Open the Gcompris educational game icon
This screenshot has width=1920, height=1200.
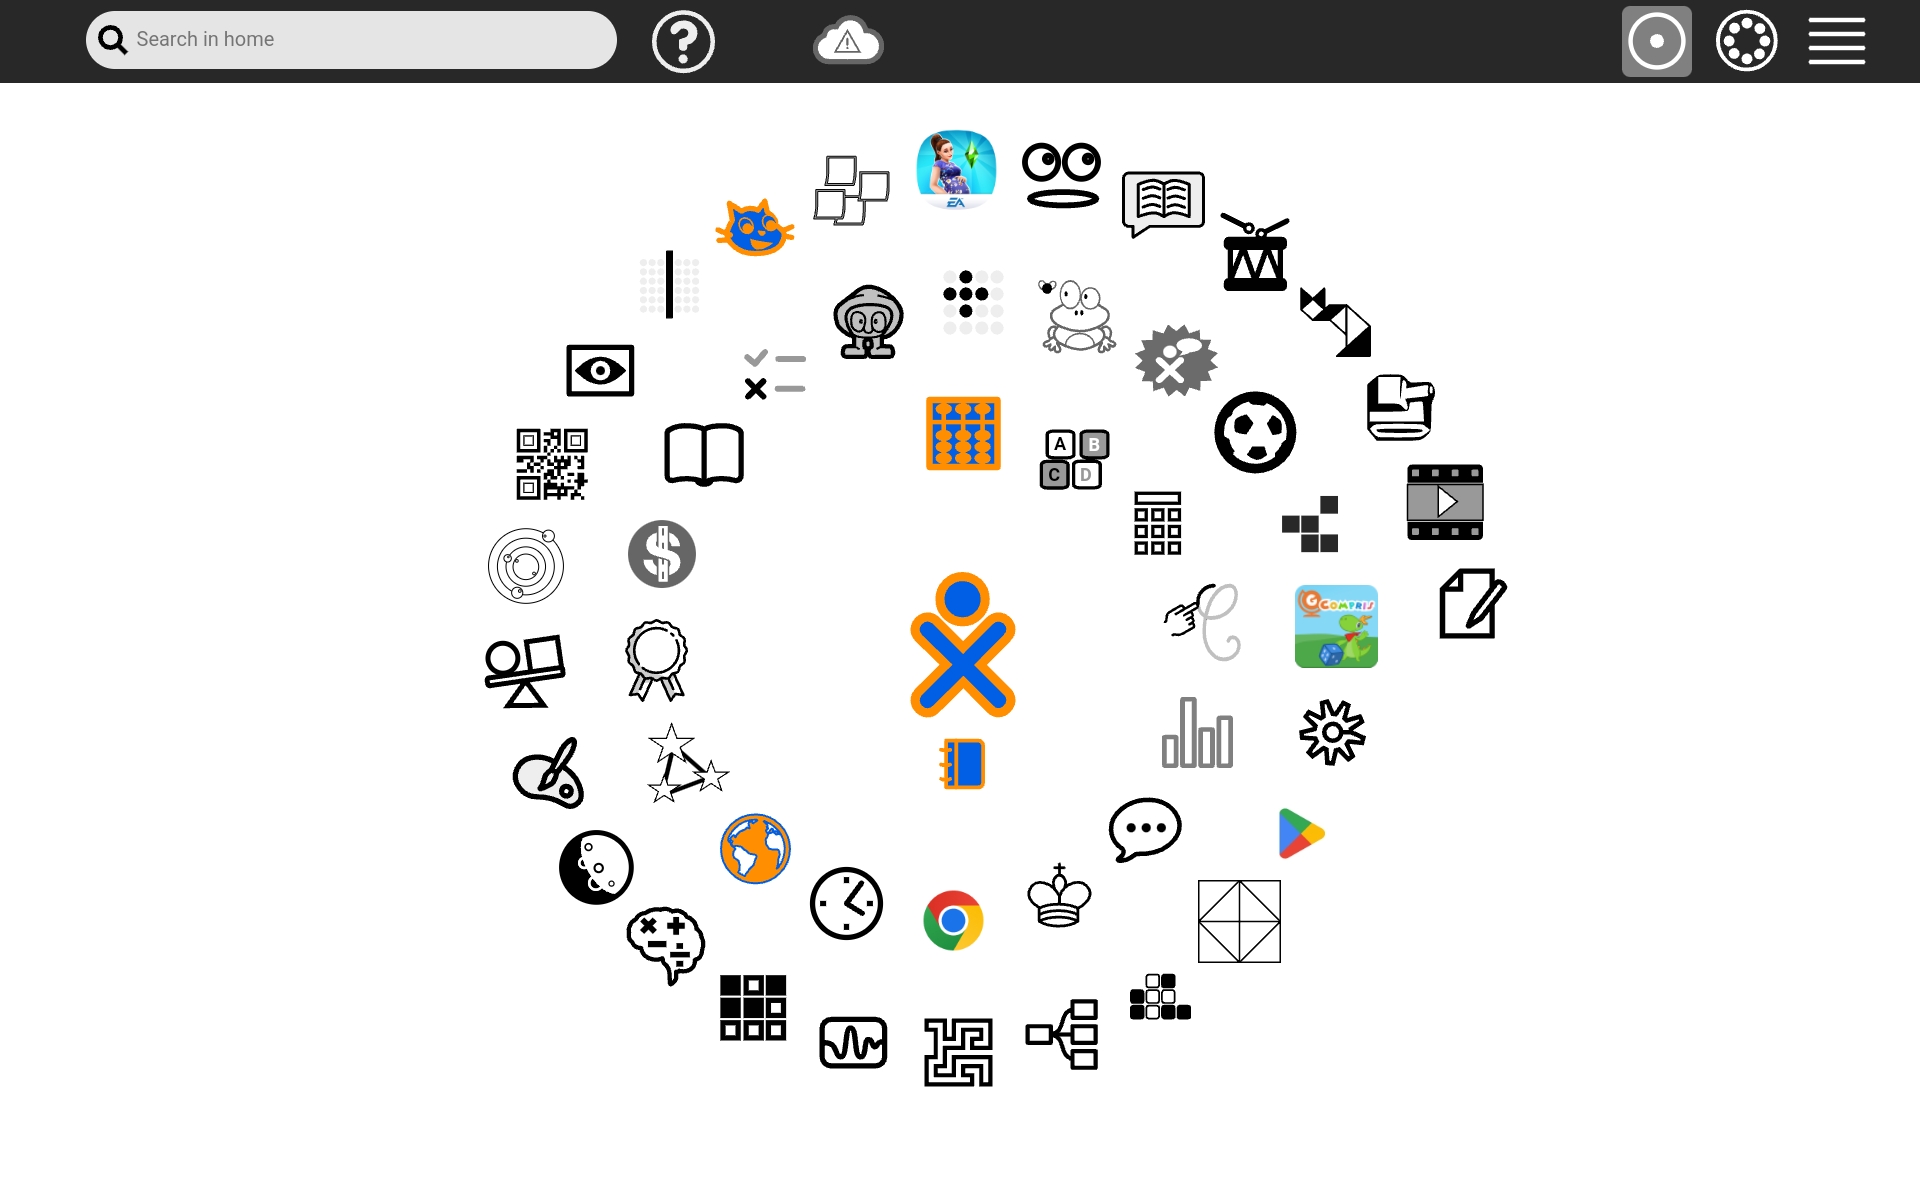click(x=1337, y=625)
